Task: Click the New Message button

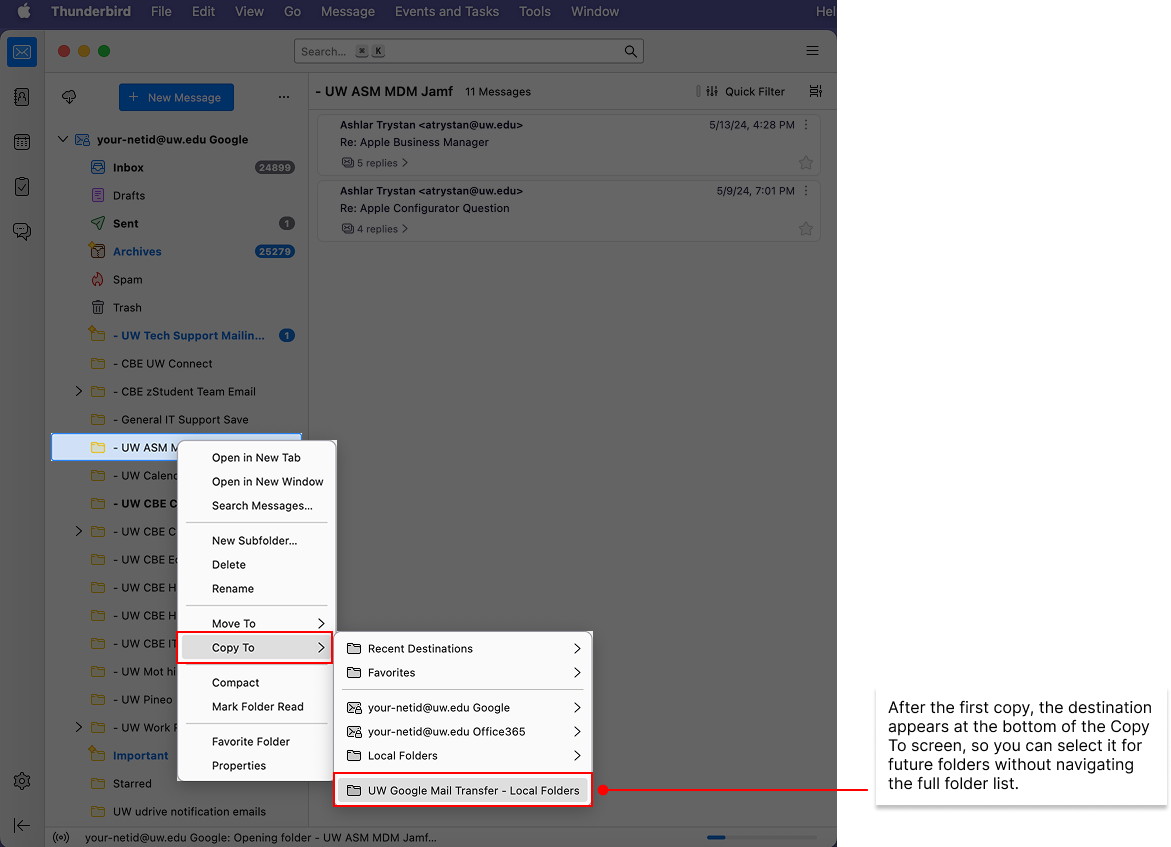Action: pos(176,97)
